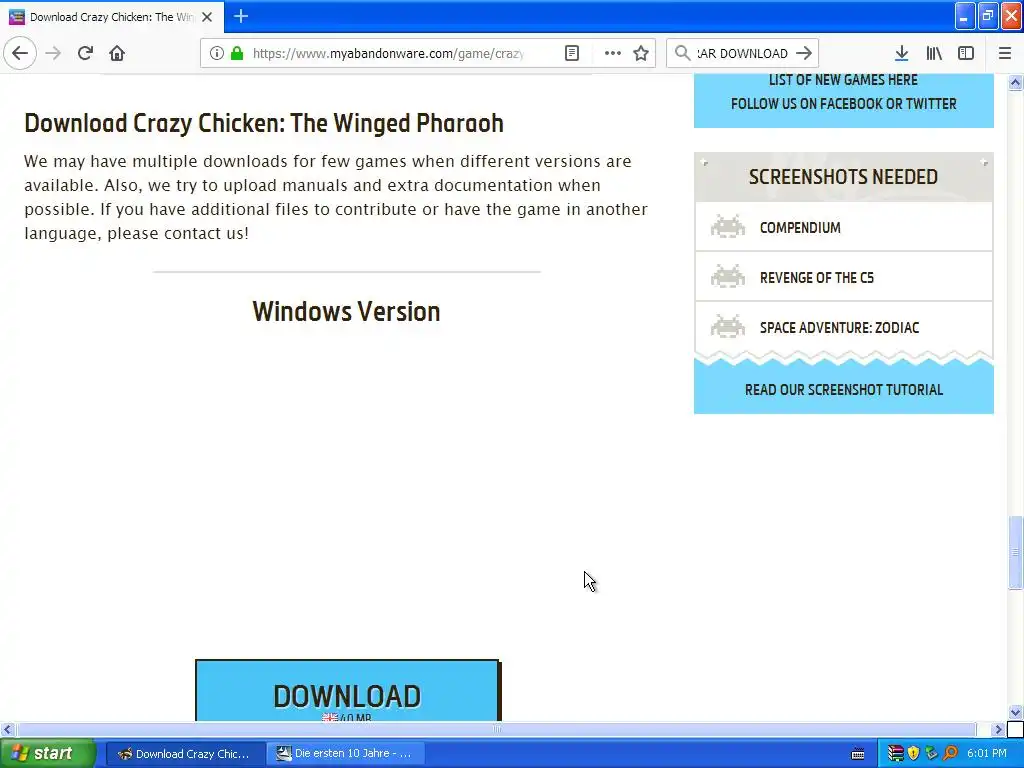Go back to the previous page
Viewport: 1024px width, 768px height.
click(20, 53)
